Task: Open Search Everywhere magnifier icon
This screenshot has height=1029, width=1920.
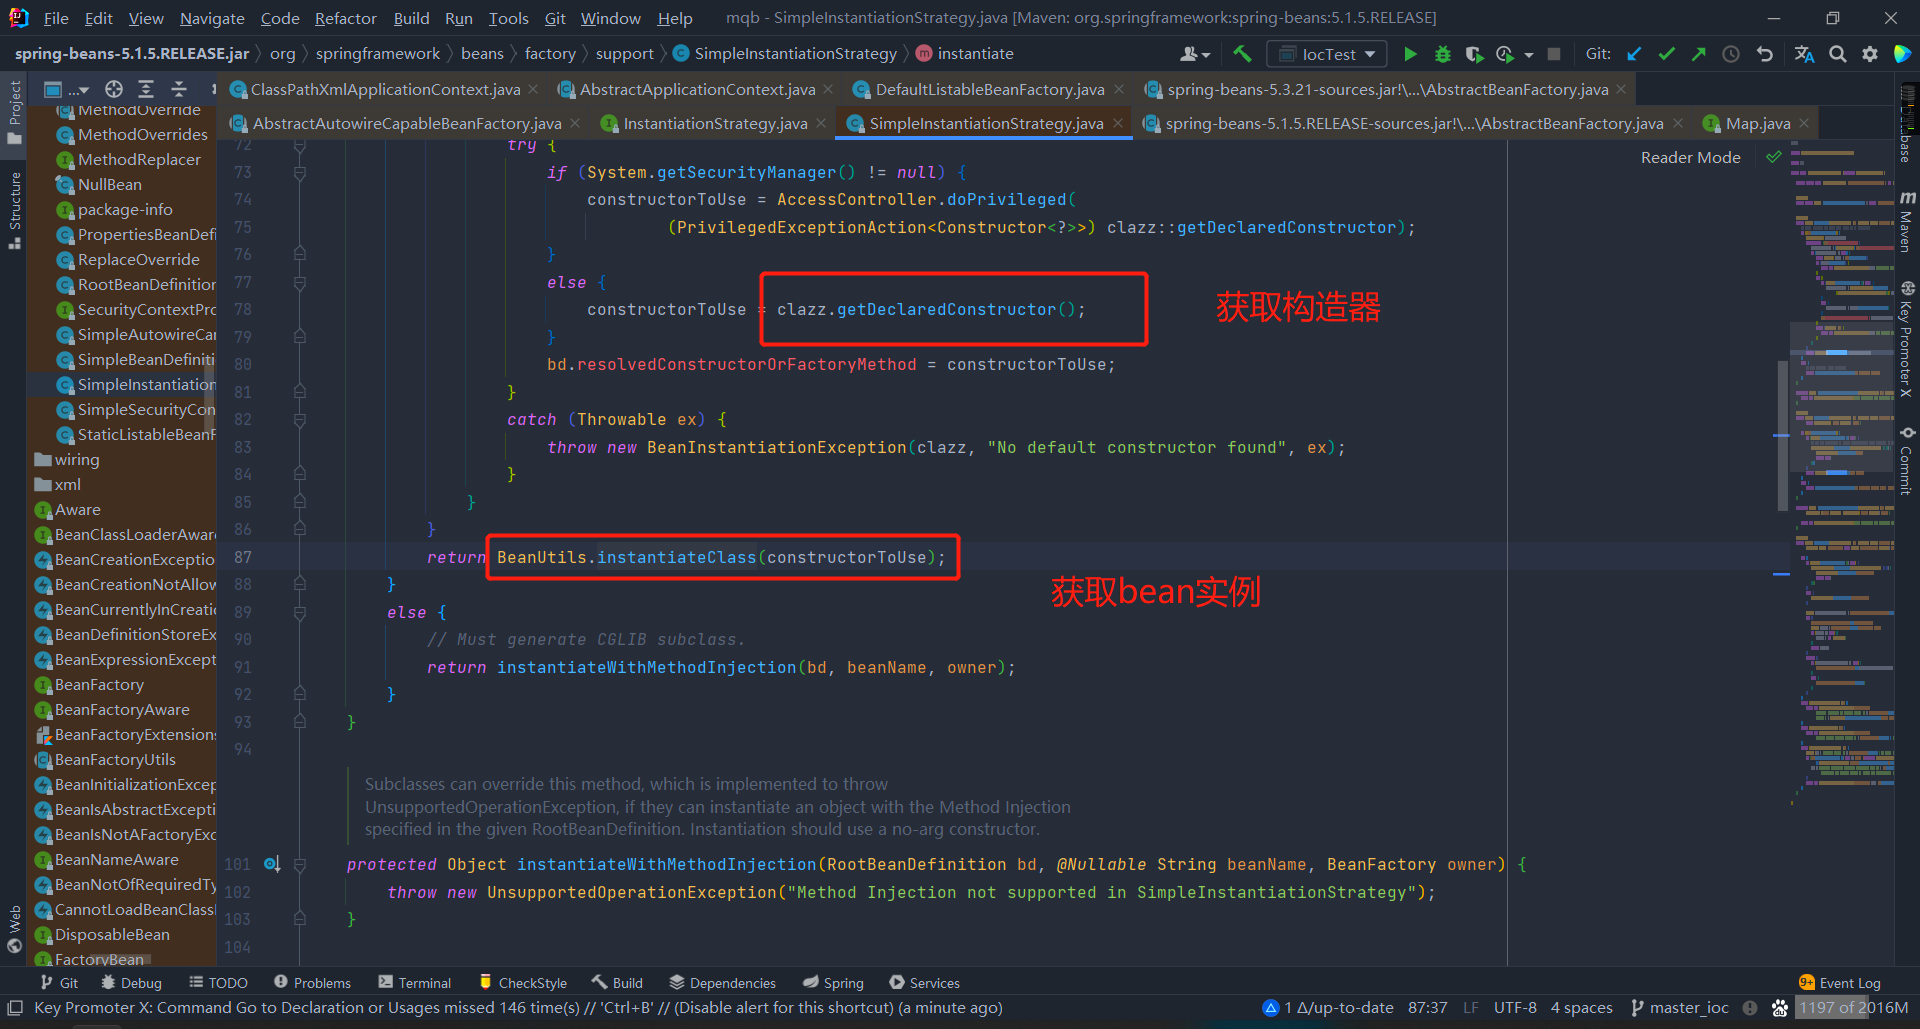Action: [x=1837, y=54]
